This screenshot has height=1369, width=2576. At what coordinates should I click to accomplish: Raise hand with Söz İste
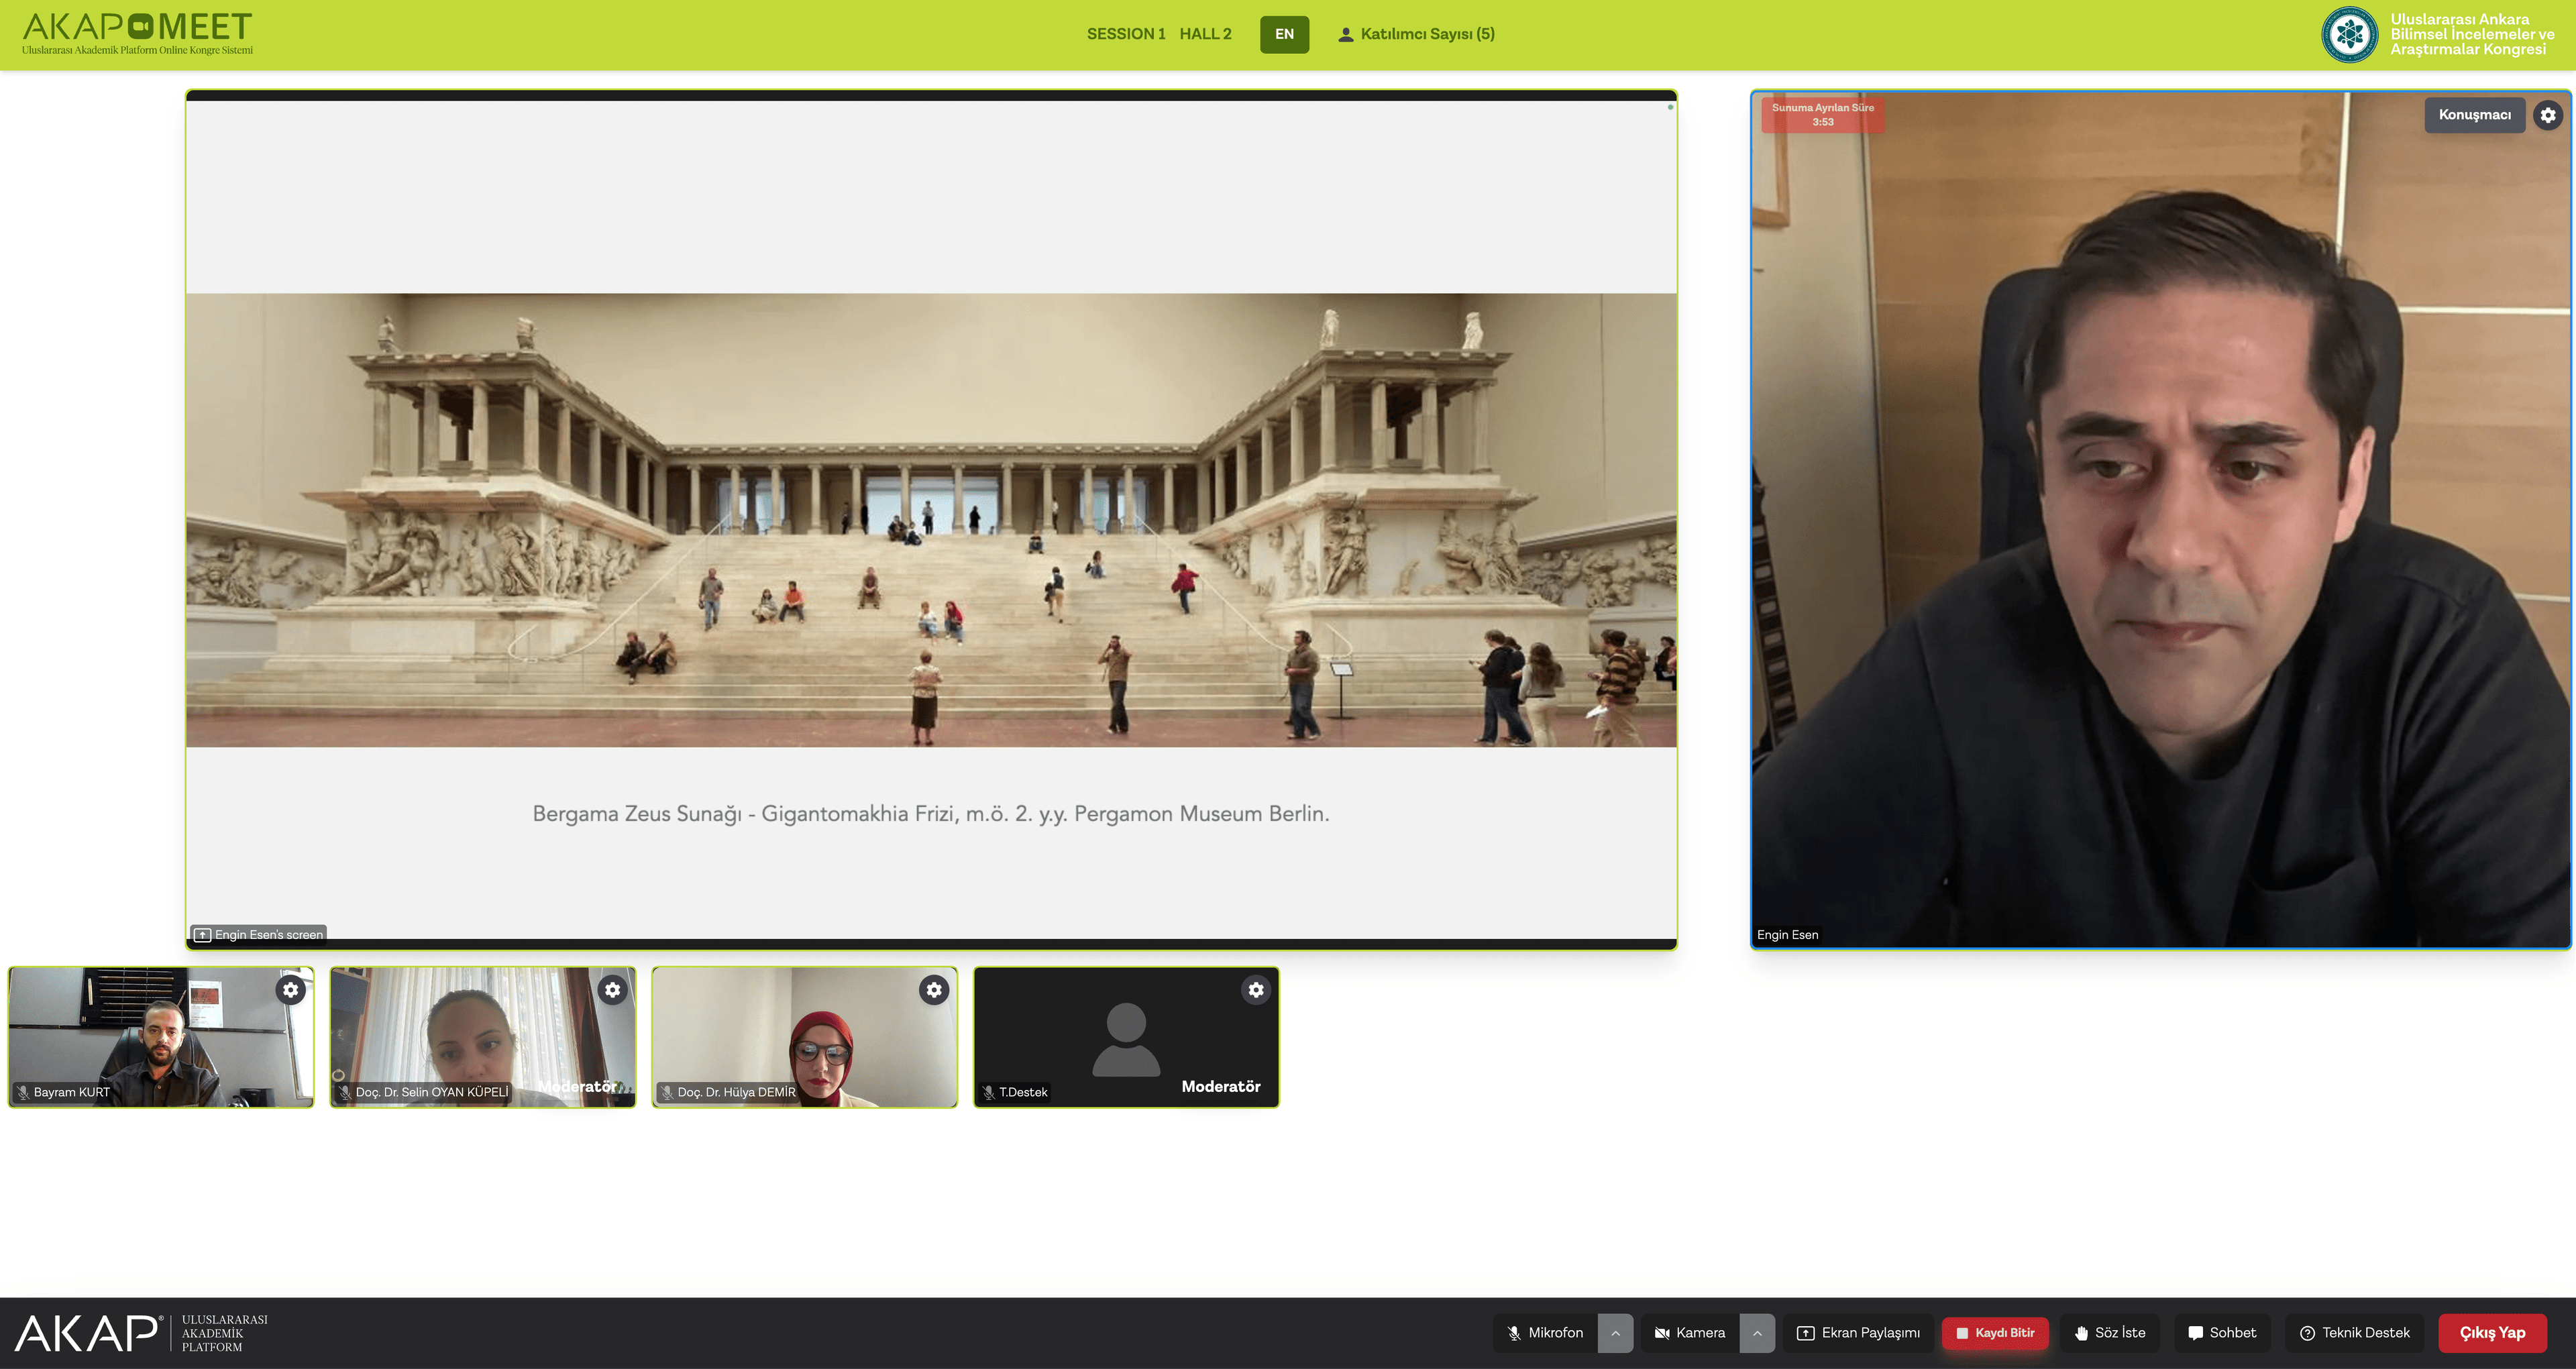click(2109, 1333)
